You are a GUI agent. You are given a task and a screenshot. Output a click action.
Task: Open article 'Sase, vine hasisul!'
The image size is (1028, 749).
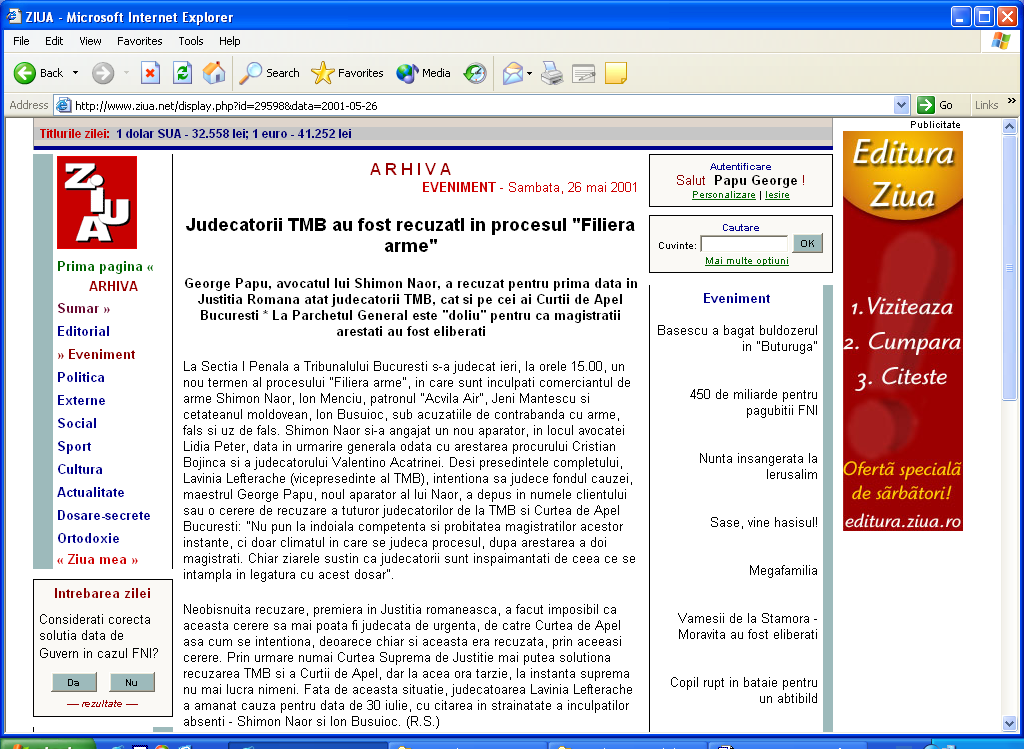click(764, 522)
